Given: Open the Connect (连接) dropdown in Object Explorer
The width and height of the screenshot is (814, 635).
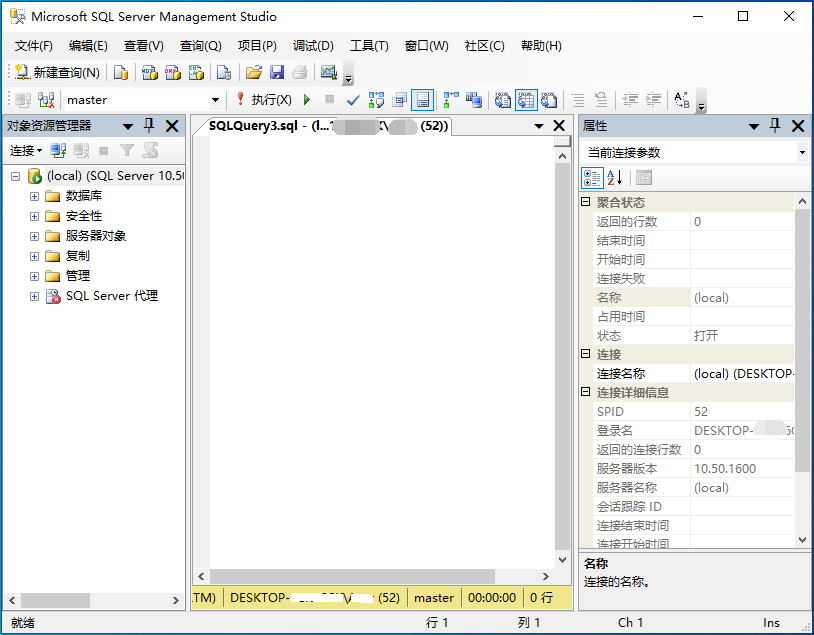Looking at the screenshot, I should pyautogui.click(x=25, y=151).
